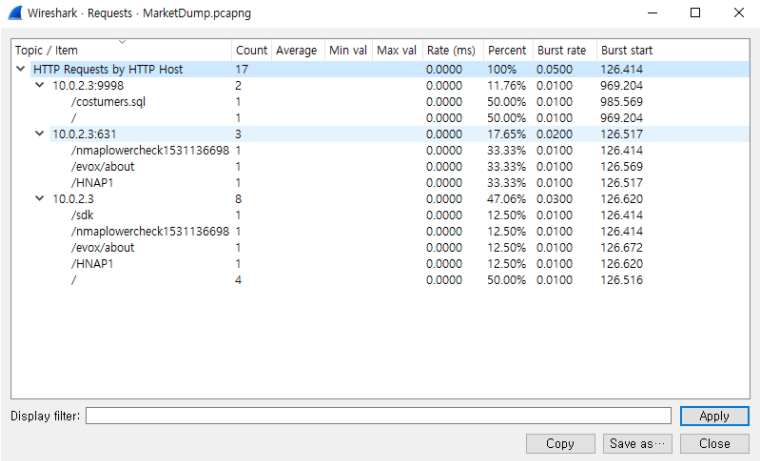Click the burst rate value 0.0300
This screenshot has width=760, height=461.
[x=554, y=199]
